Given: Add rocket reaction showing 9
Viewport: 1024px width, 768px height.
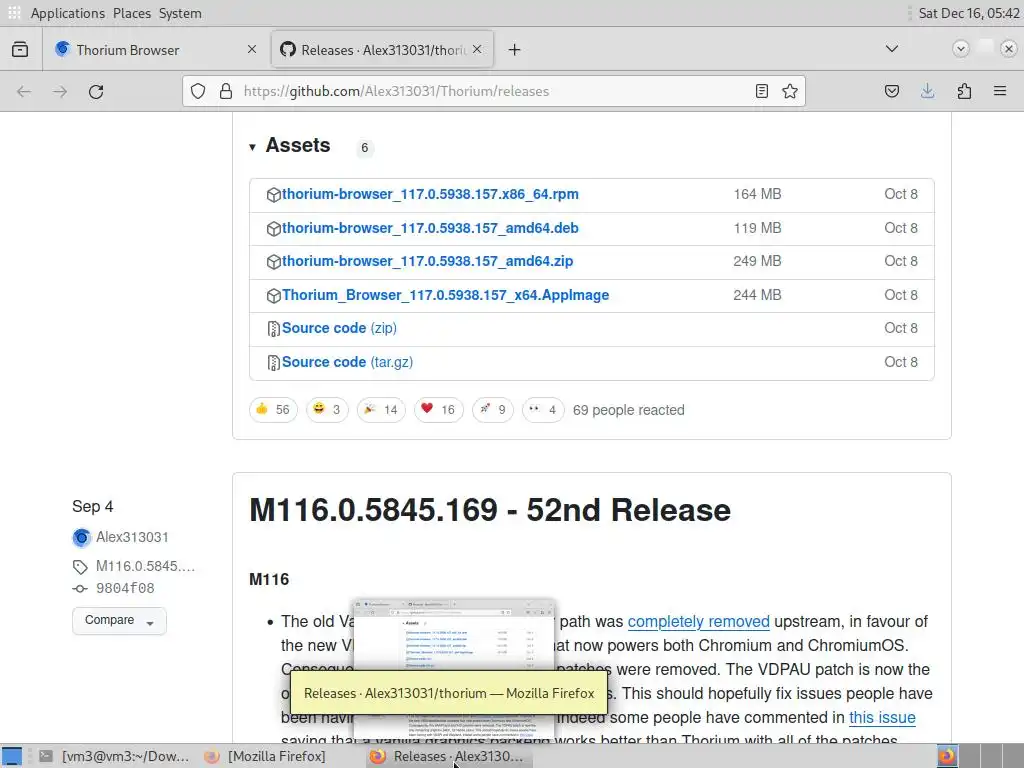Looking at the screenshot, I should (492, 410).
